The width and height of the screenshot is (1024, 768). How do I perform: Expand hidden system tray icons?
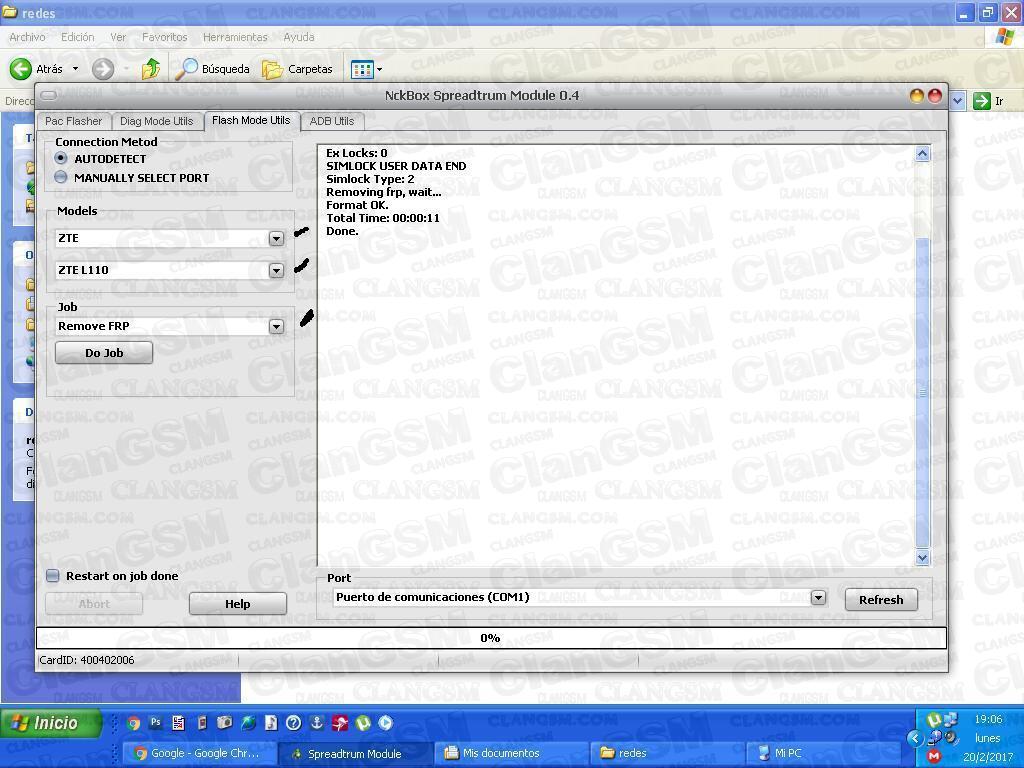[x=915, y=738]
